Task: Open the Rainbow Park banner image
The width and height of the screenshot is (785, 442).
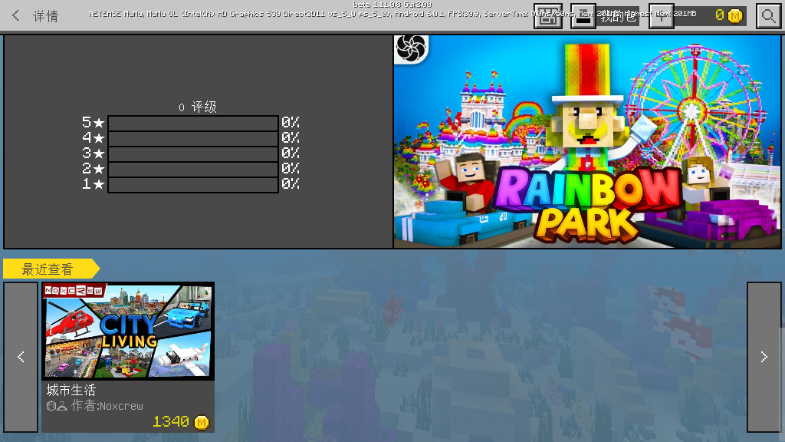Action: 587,142
